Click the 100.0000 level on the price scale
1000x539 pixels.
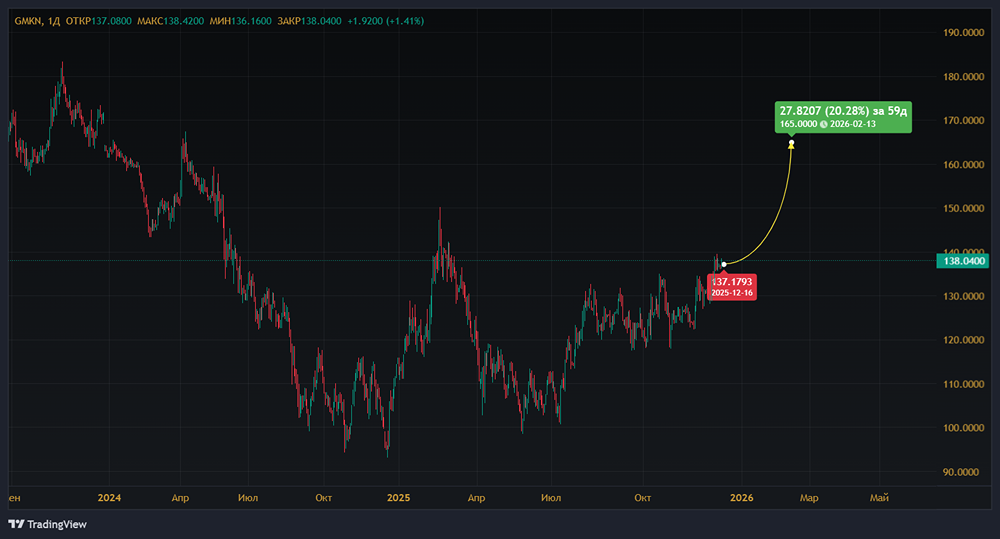pyautogui.click(x=964, y=428)
